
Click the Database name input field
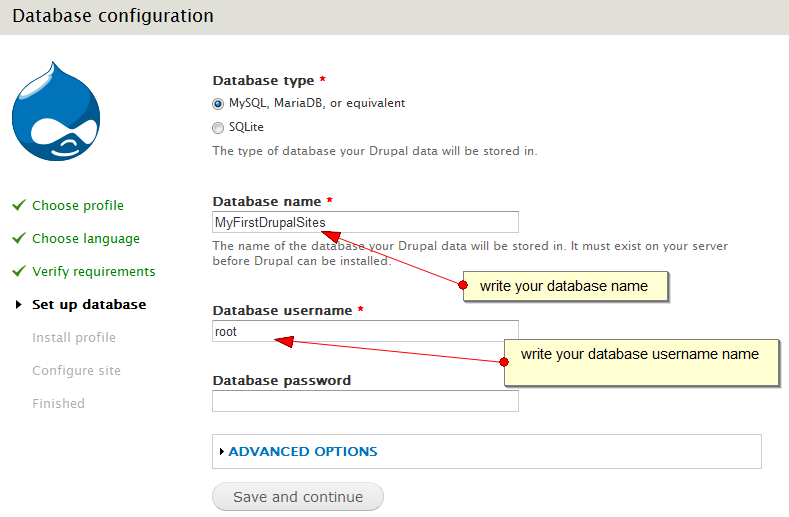(x=365, y=222)
